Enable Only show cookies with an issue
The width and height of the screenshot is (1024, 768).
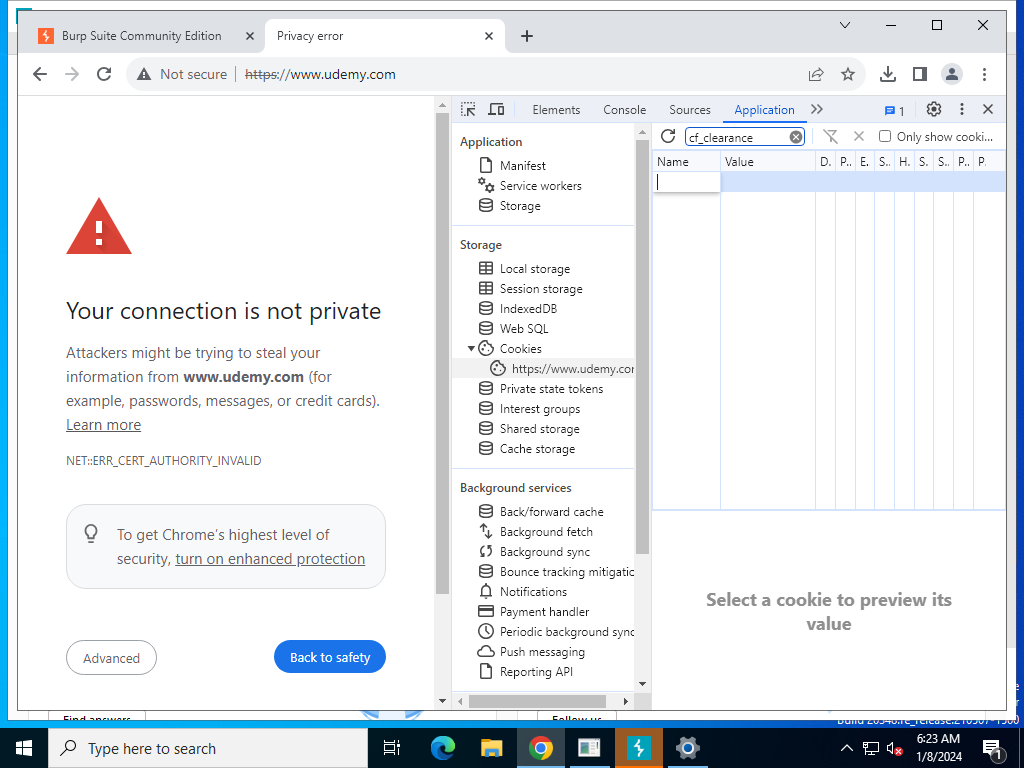point(885,136)
